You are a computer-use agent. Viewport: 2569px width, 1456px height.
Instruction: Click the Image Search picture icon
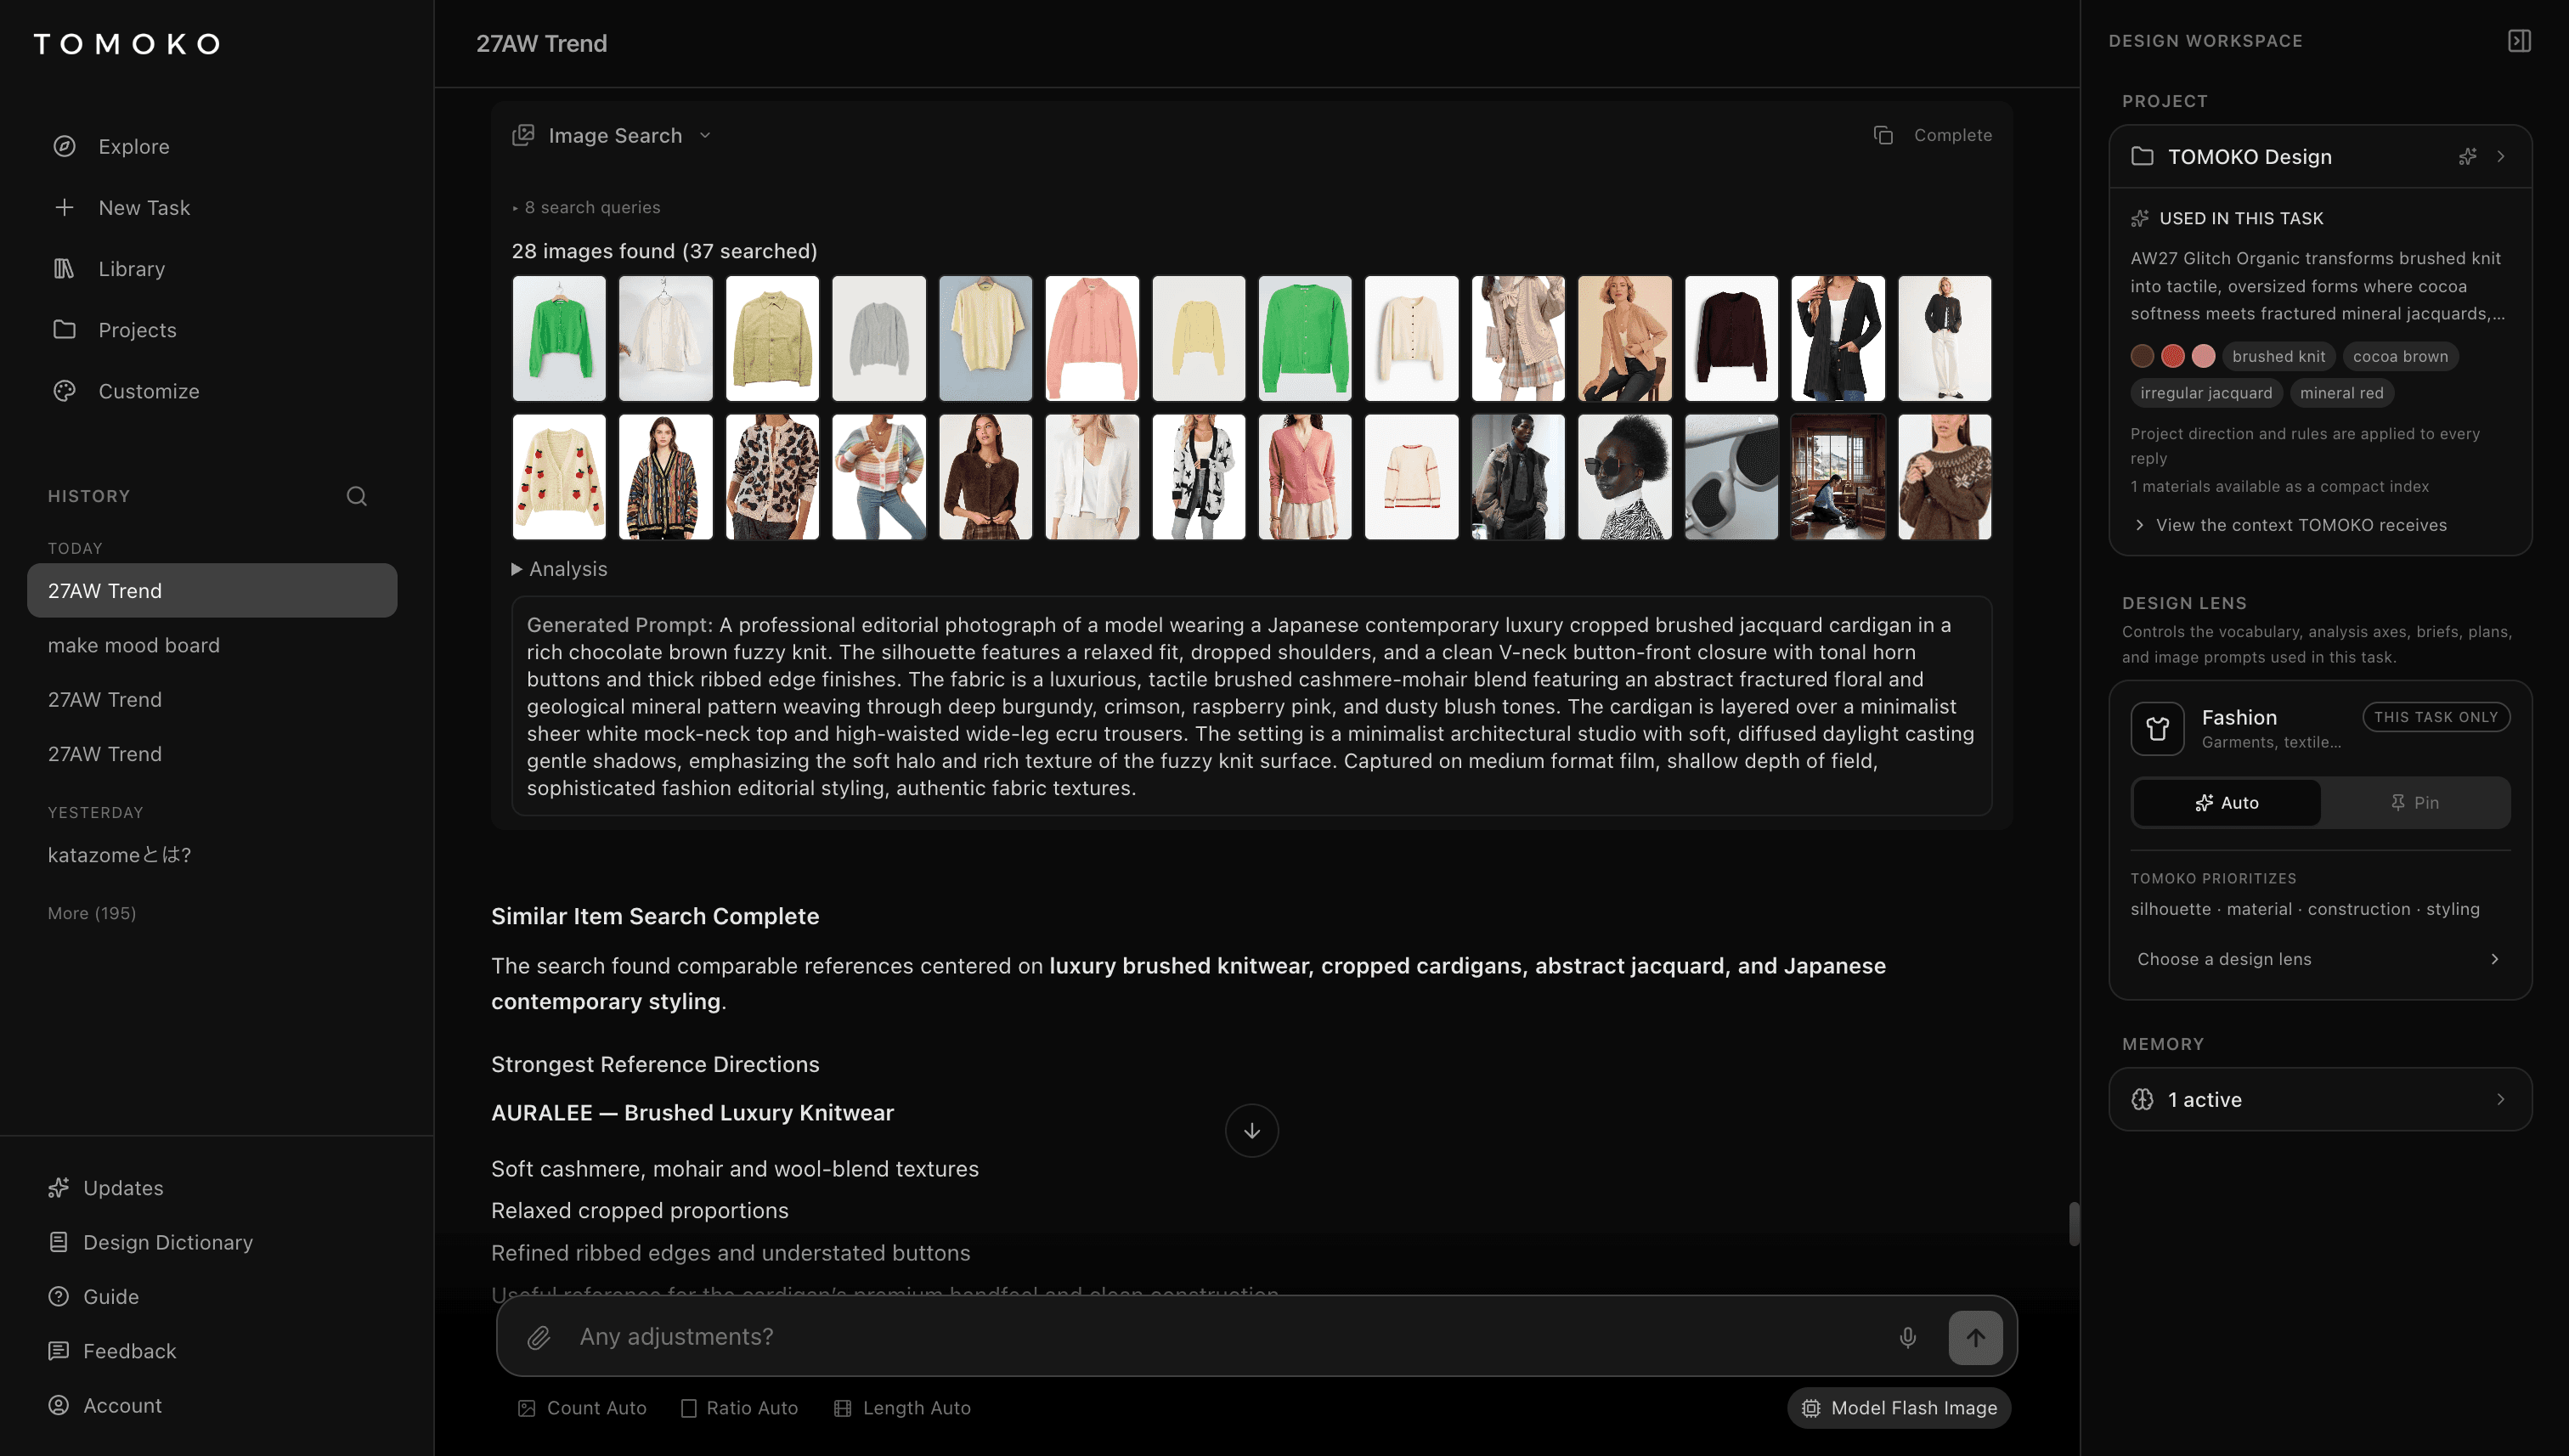[x=523, y=135]
